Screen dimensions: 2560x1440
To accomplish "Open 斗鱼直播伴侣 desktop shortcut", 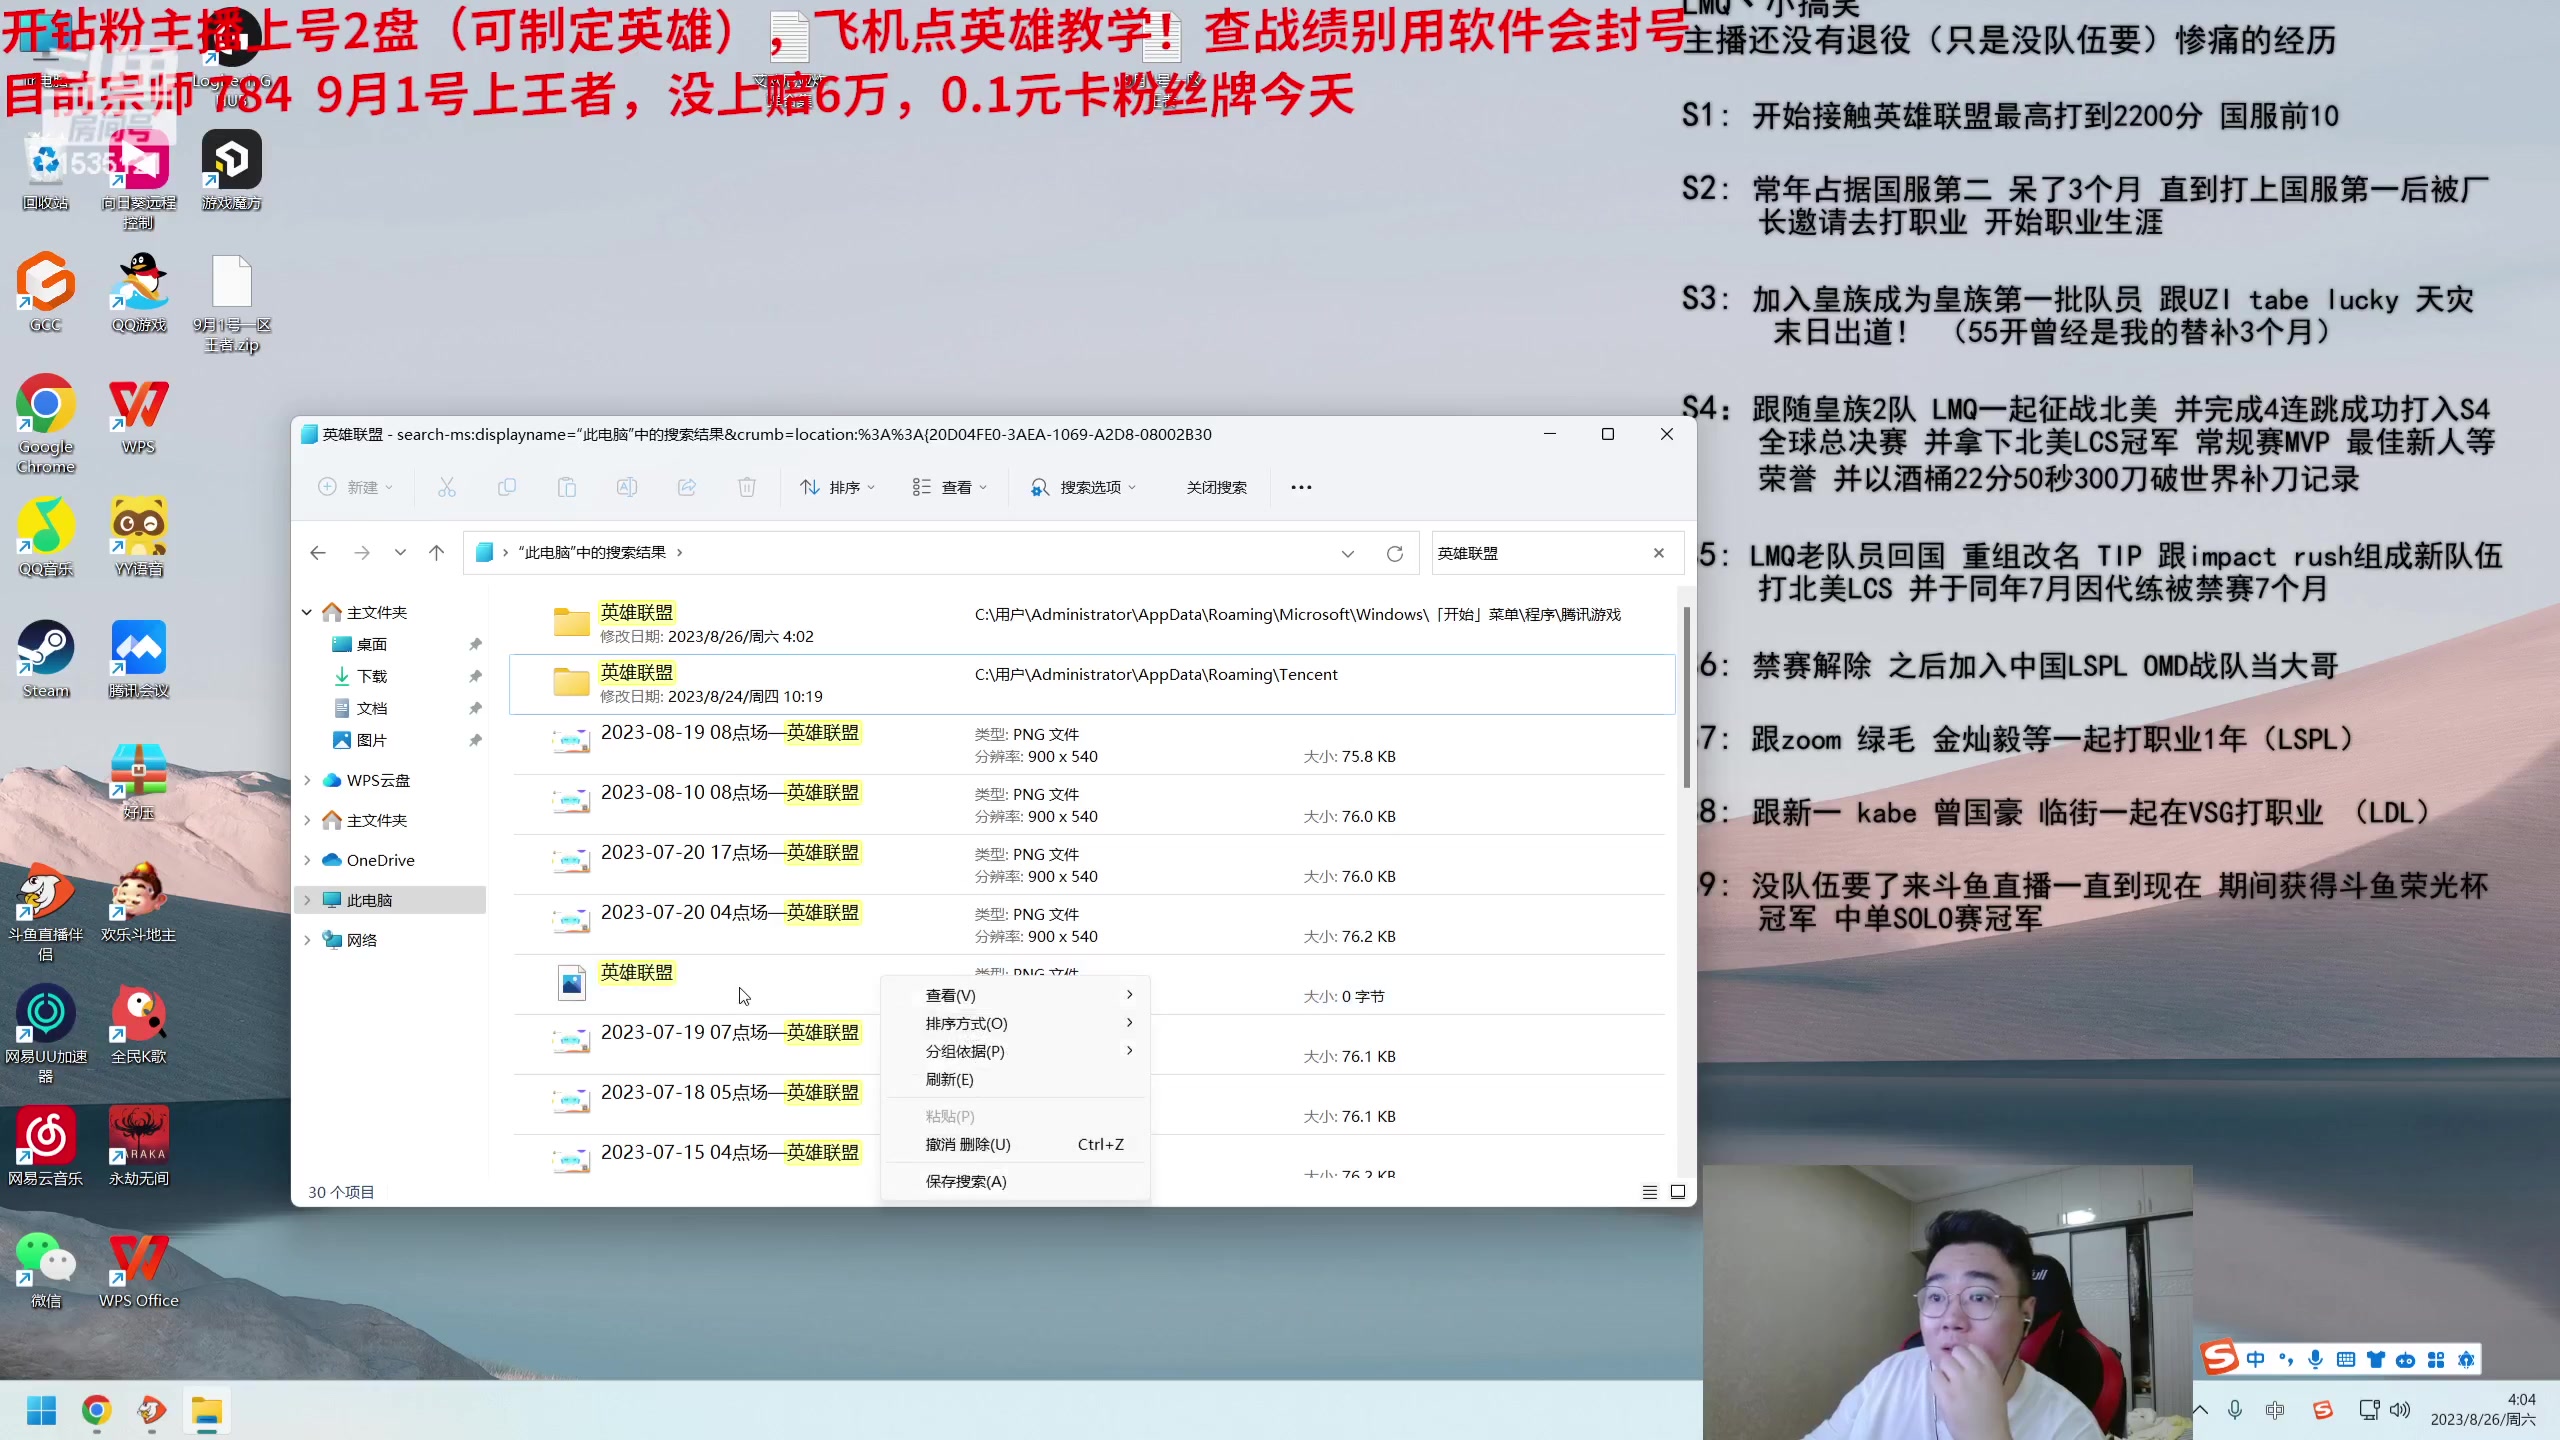I will coord(46,912).
